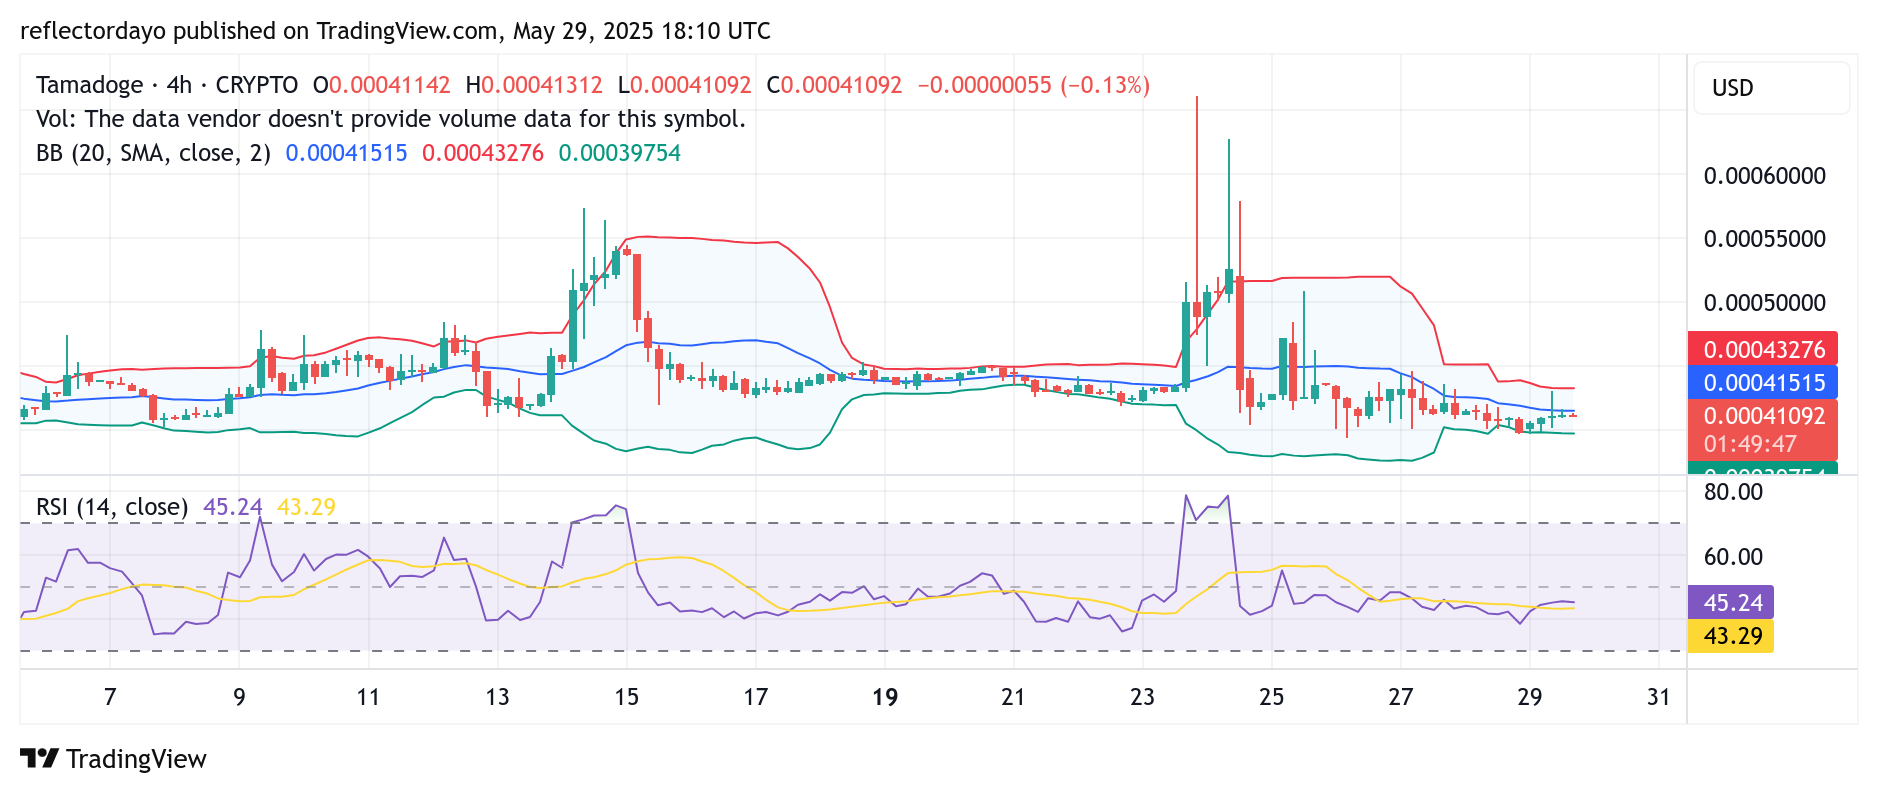Select the BB (20, SMA, close, 2) indicator label
The image size is (1878, 794).
153,153
